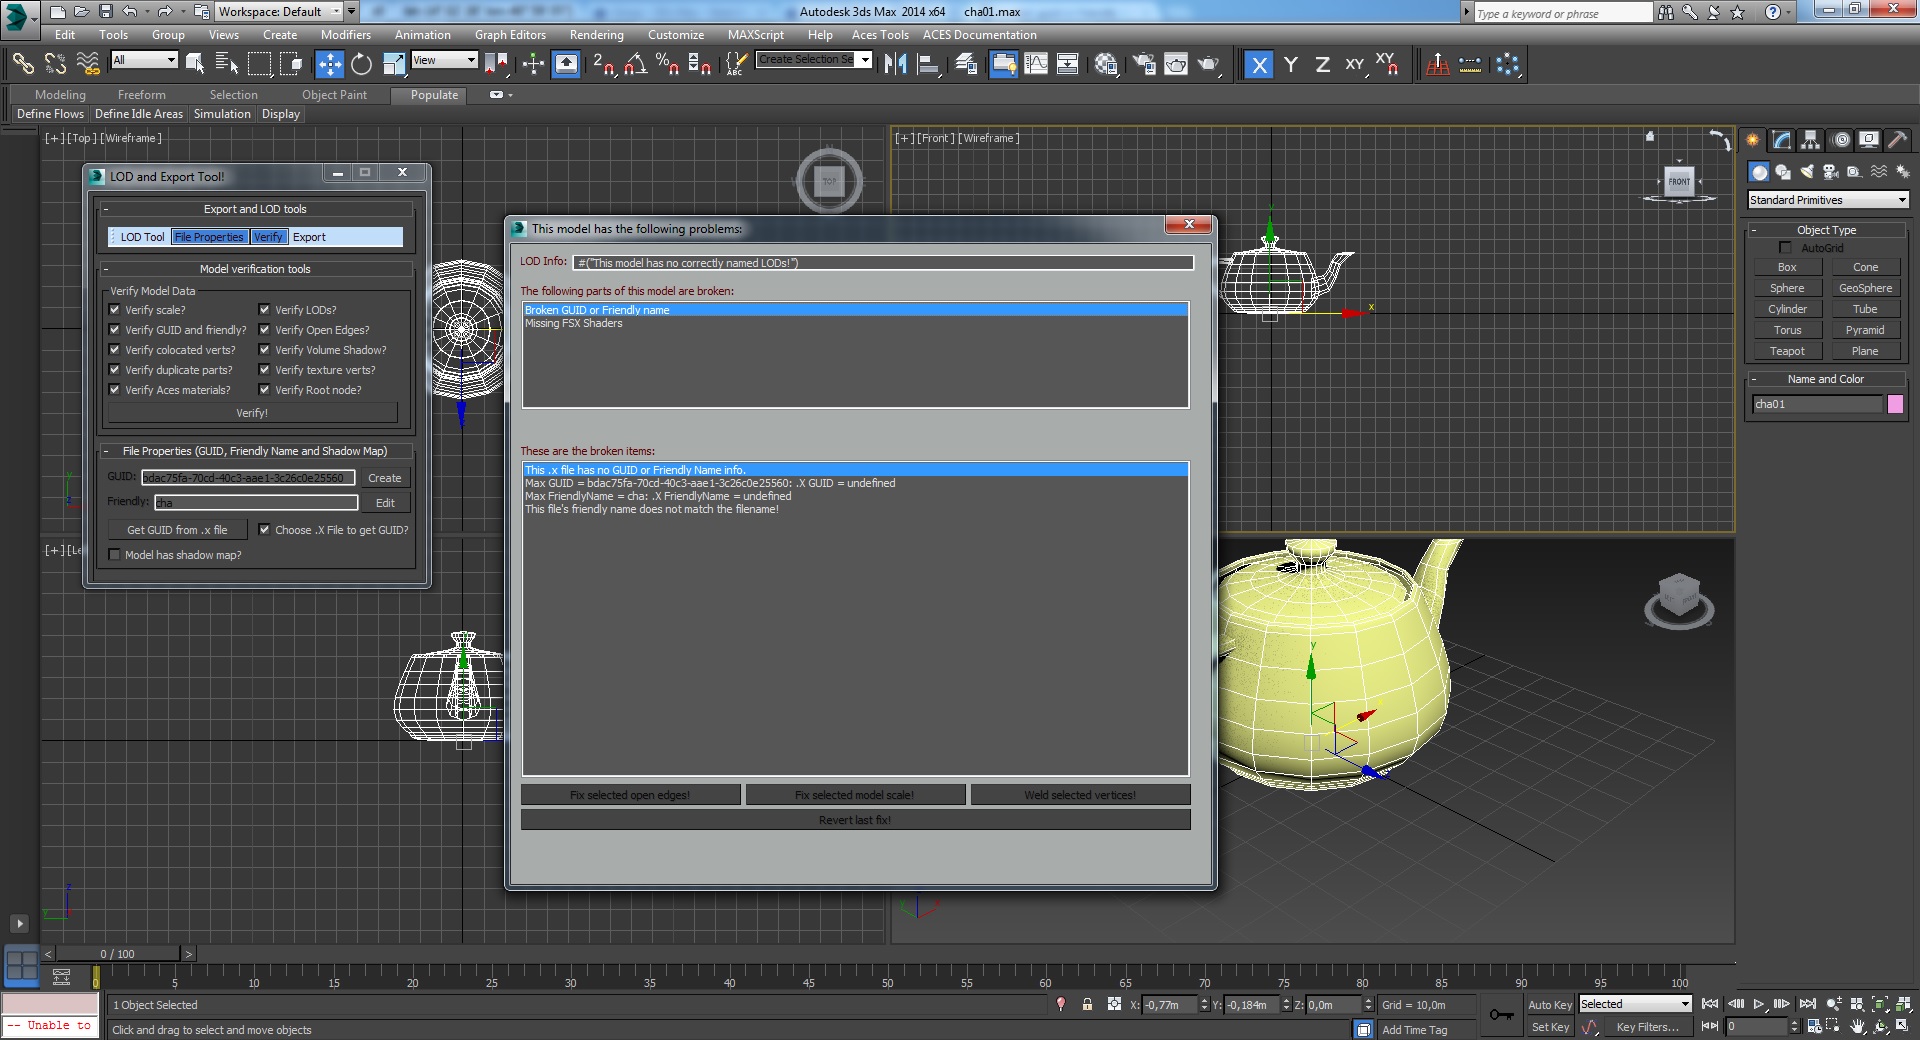Collapse the Model verification tools rollout
This screenshot has height=1040, width=1920.
pos(255,269)
